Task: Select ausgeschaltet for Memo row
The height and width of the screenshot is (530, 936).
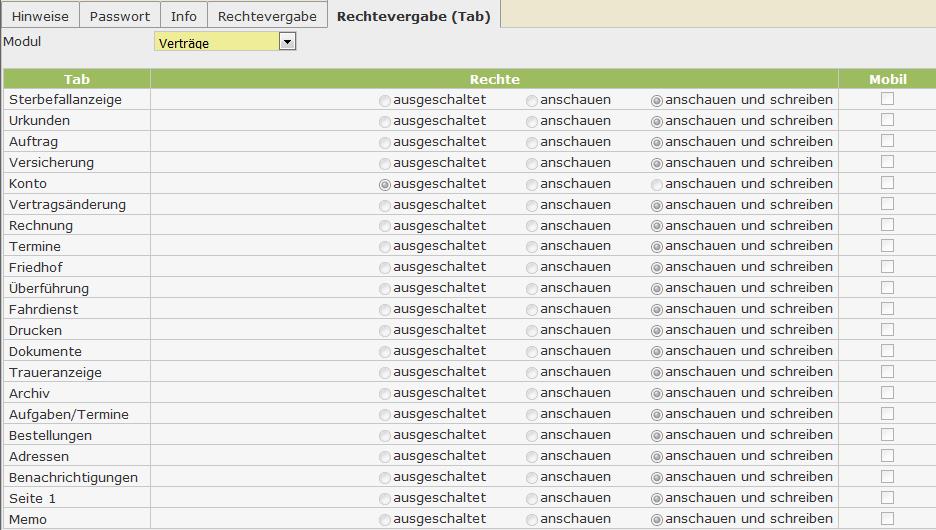Action: (385, 520)
